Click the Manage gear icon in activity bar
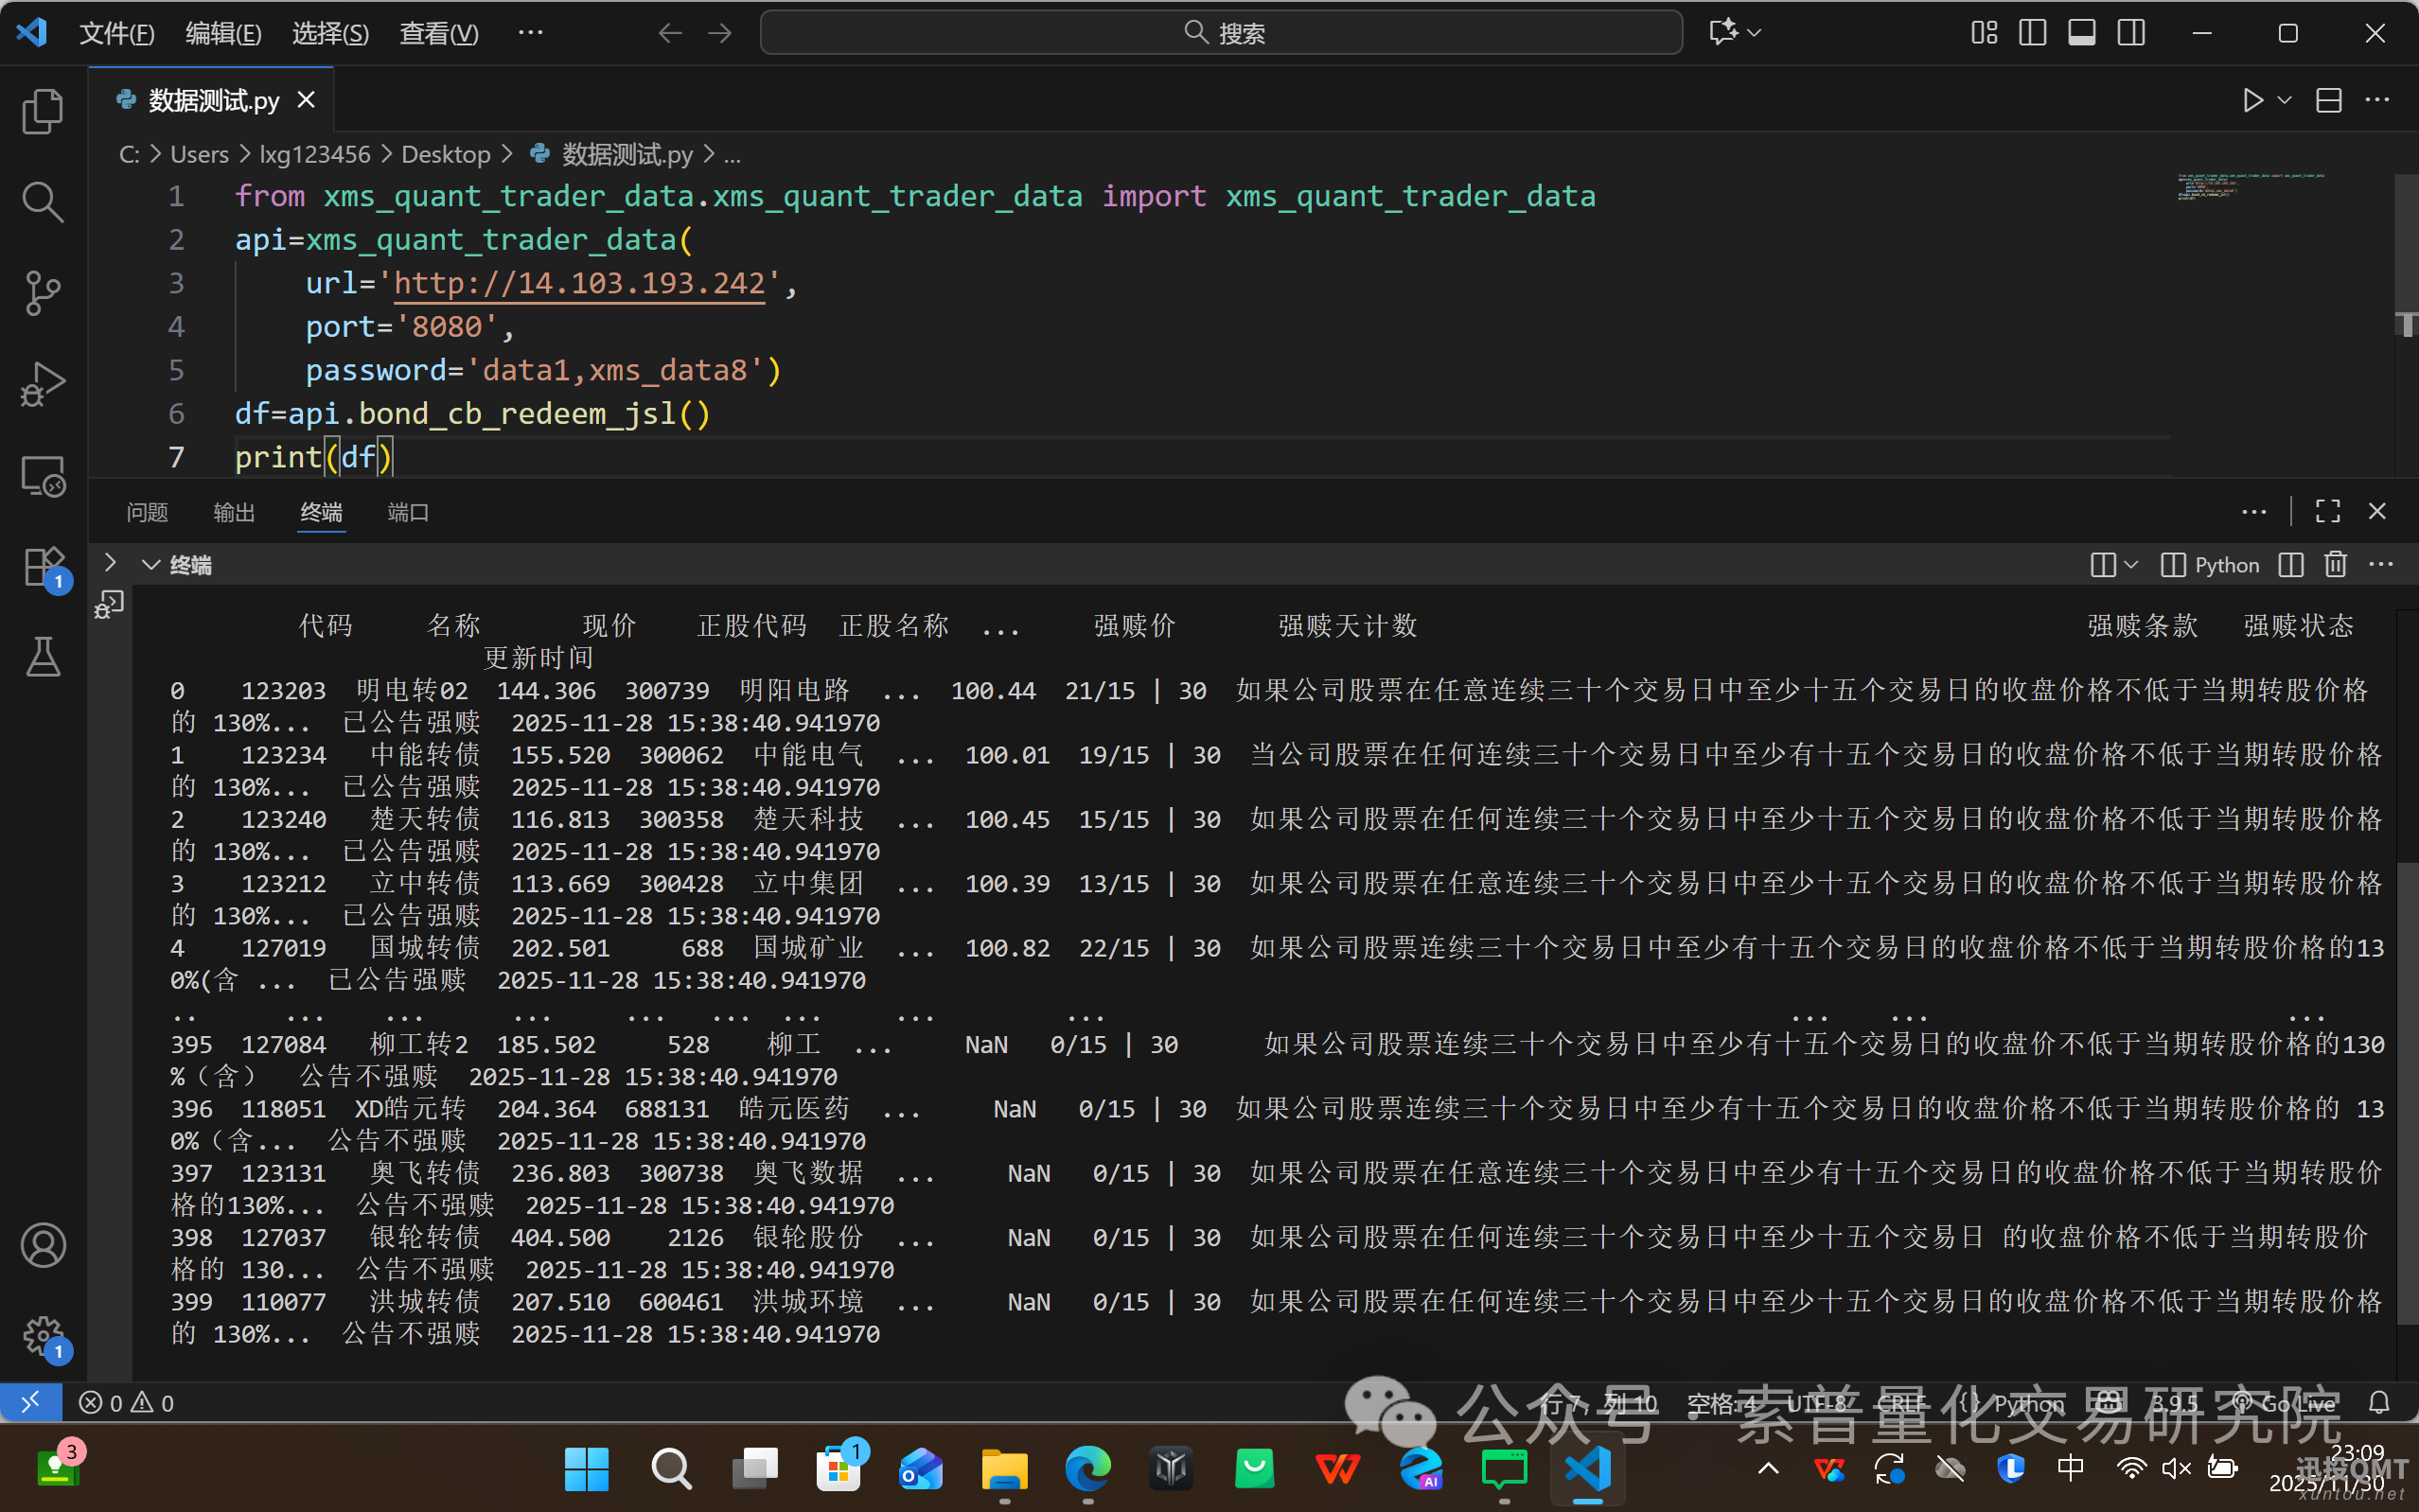Viewport: 2419px width, 1512px height. 43,1337
